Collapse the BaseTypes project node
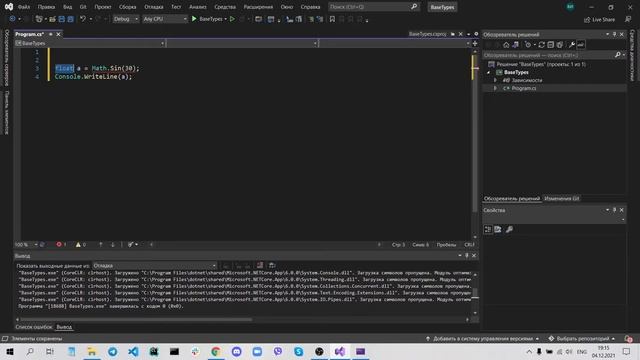This screenshot has width=640, height=360. pyautogui.click(x=489, y=72)
